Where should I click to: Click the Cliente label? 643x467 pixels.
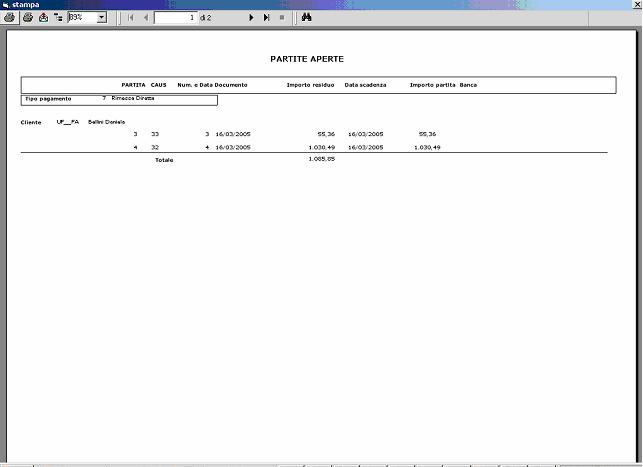(31, 122)
